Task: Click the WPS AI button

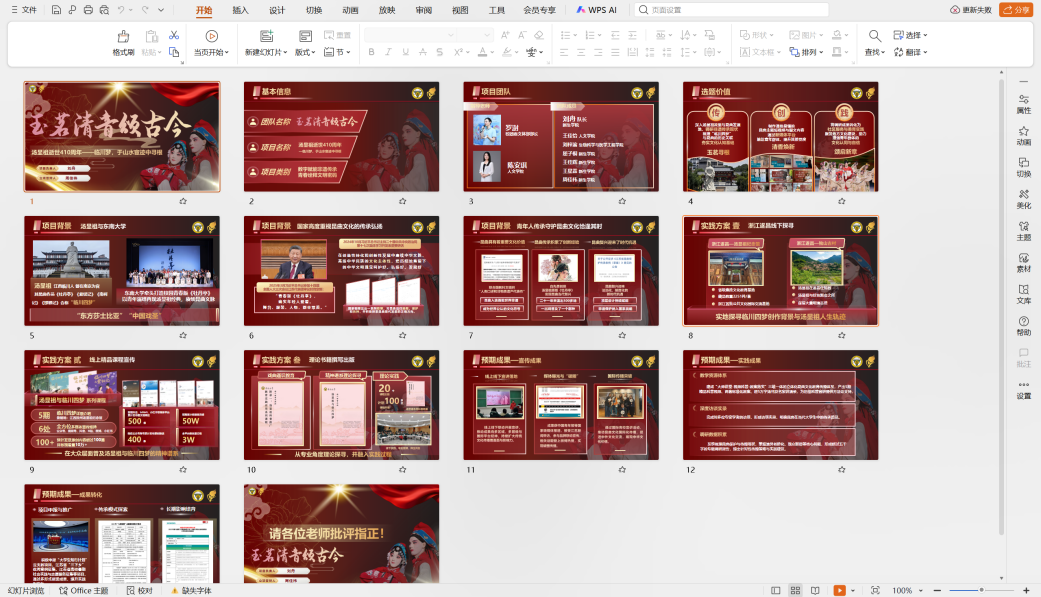Action: (597, 10)
